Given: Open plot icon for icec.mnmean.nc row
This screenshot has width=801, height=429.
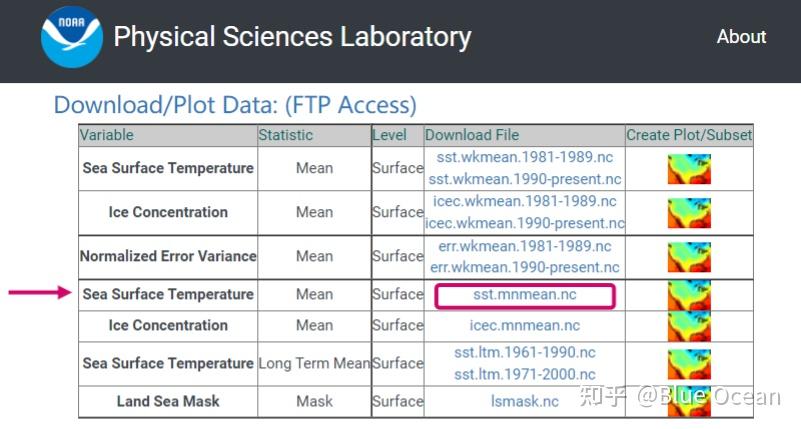Looking at the screenshot, I should pyautogui.click(x=689, y=326).
